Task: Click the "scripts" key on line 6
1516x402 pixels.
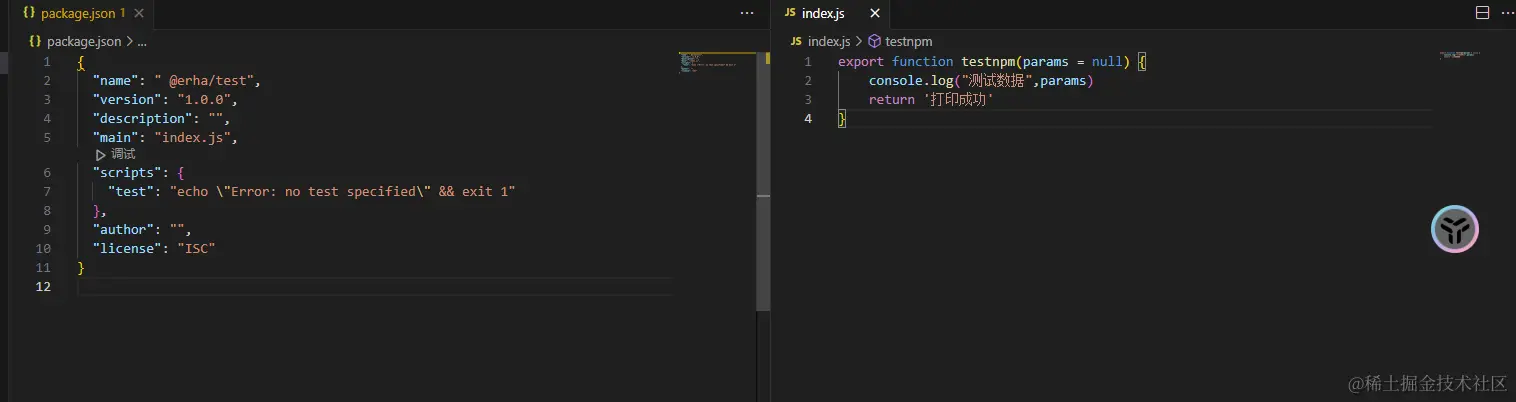Action: 127,172
